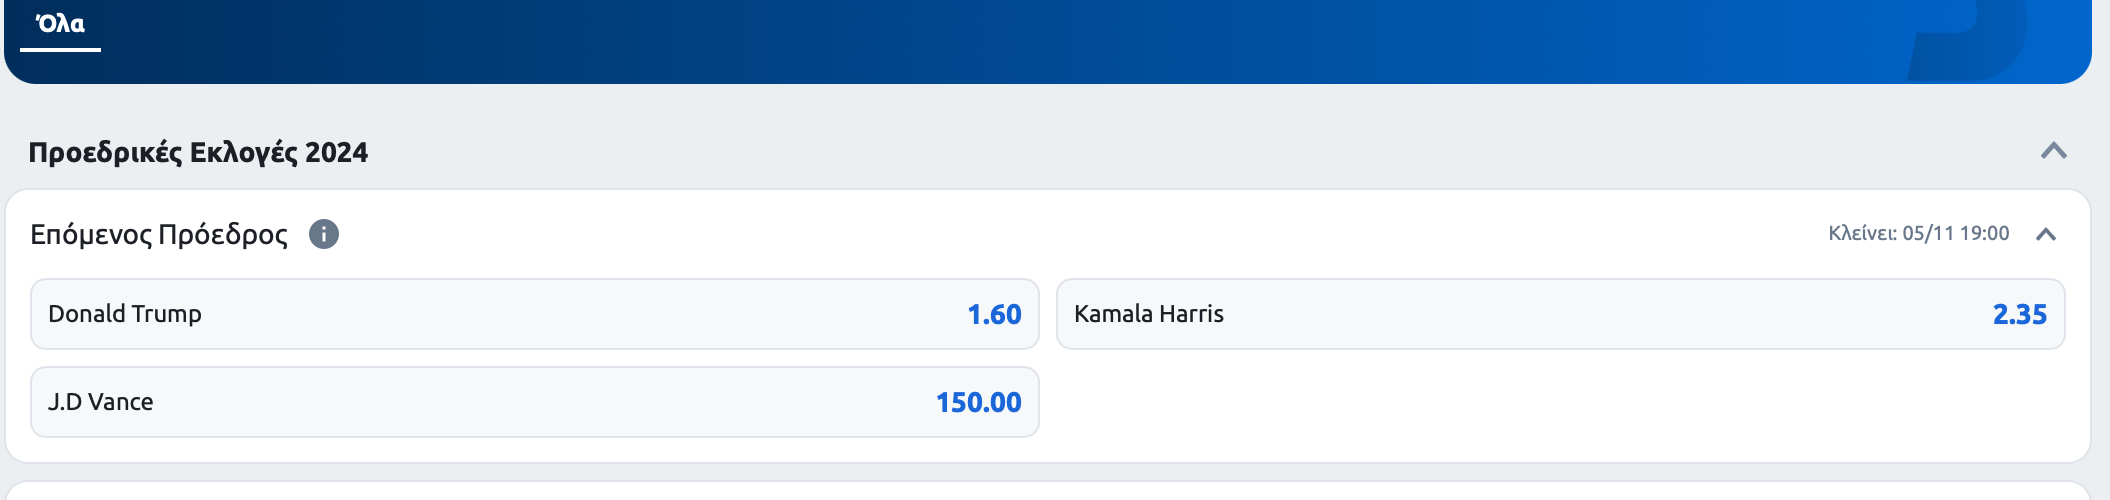Click the 2.35 odds value

click(x=2019, y=314)
